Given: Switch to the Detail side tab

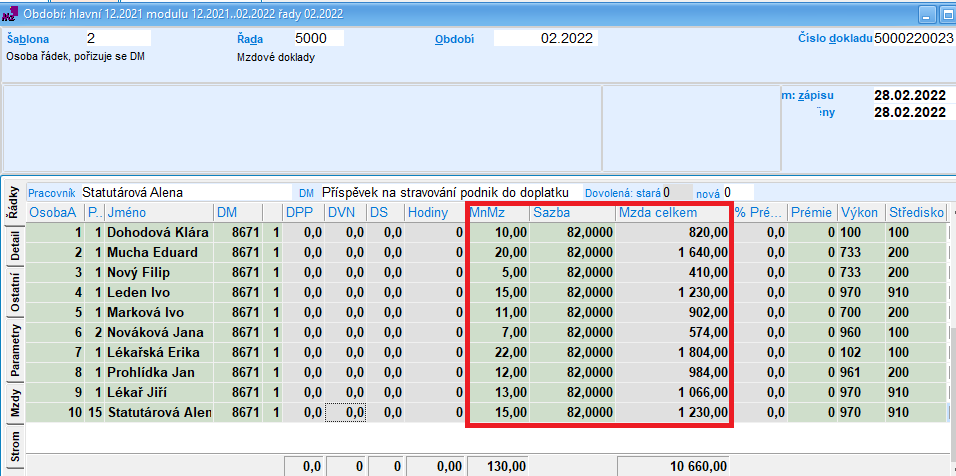Looking at the screenshot, I should 13,247.
